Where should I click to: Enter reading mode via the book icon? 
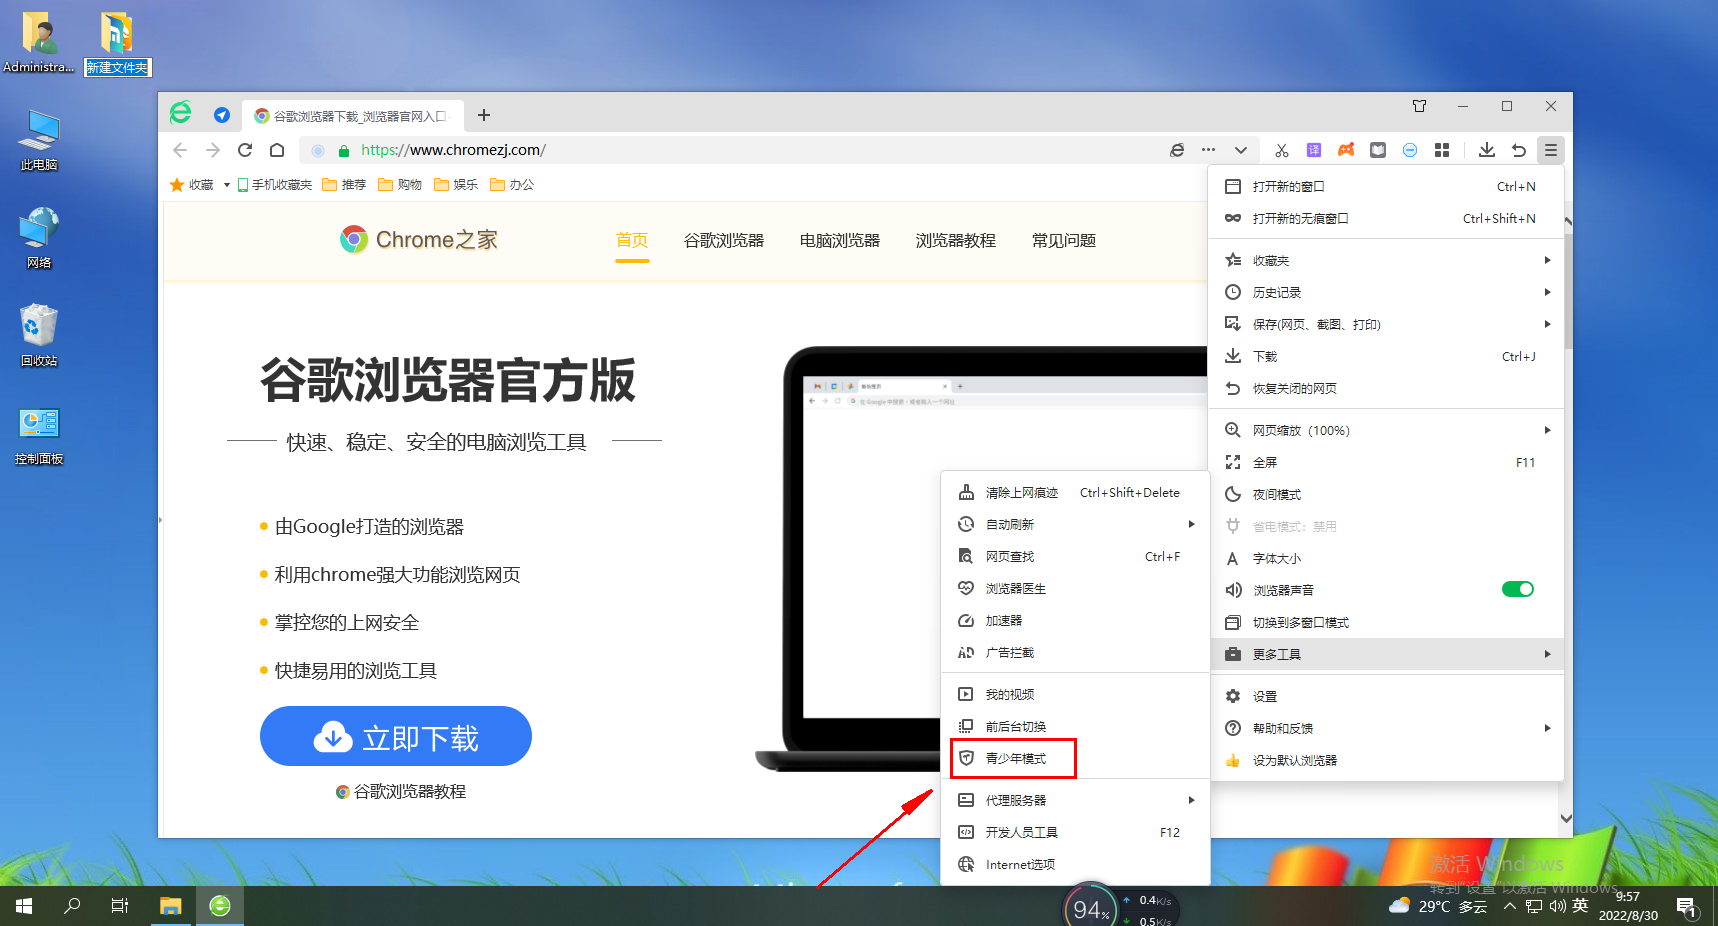[x=1377, y=150]
